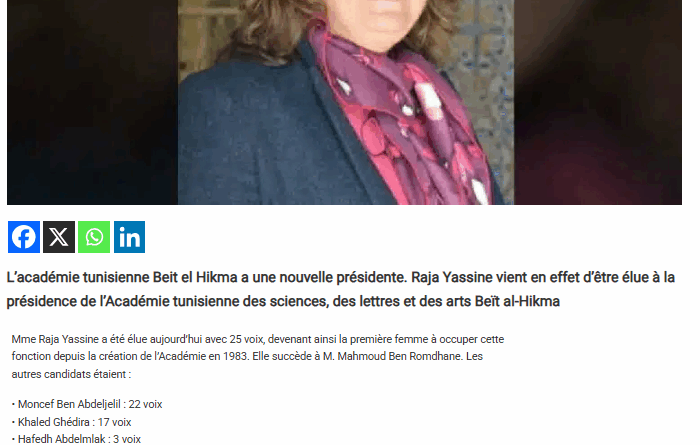
Task: Click headline line starting "L'académie tunisienne Beit el Hikma"
Action: tap(341, 277)
